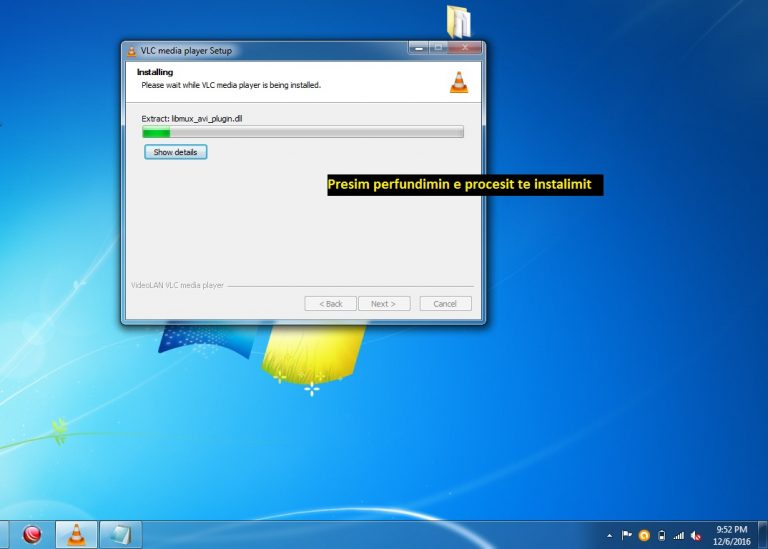Select the VLC installer taskbar button
Screen dimensions: 768x549
76,535
